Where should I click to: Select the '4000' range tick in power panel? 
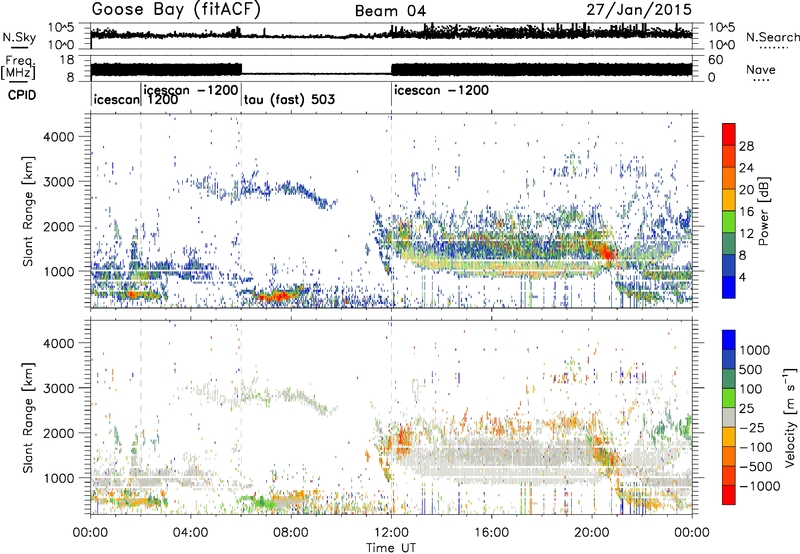[58, 137]
